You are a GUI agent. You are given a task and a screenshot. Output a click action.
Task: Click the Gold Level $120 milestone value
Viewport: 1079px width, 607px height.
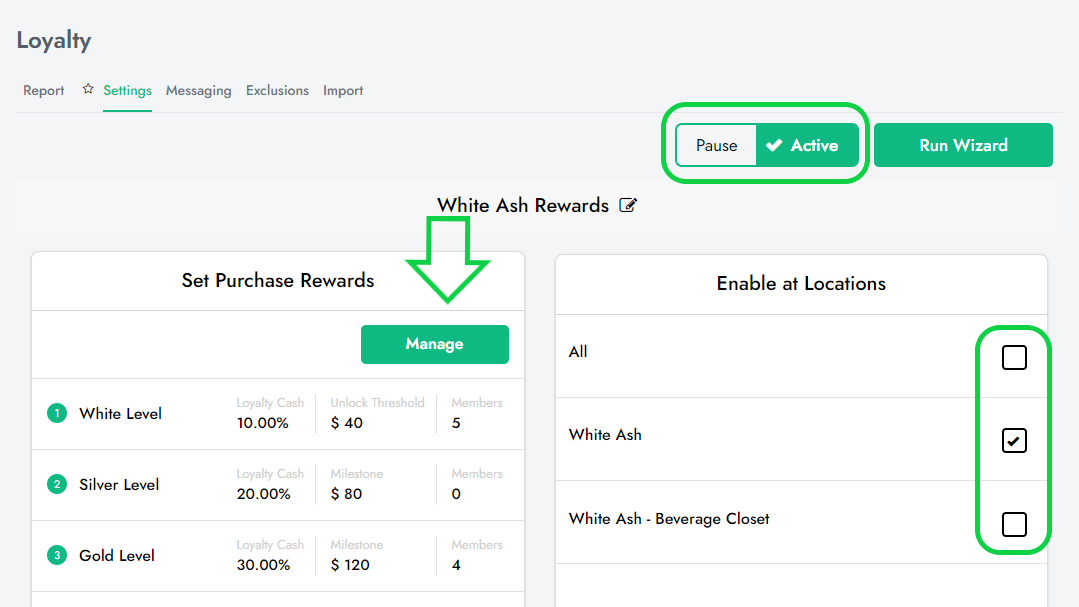350,565
